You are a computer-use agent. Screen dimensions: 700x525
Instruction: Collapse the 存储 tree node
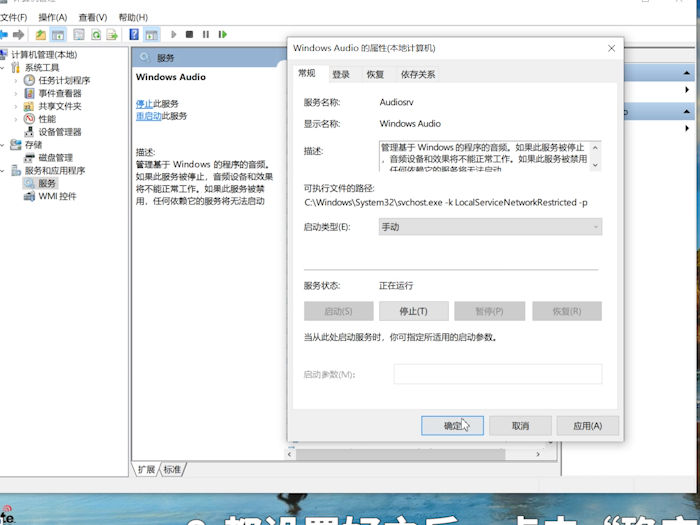[x=4, y=145]
